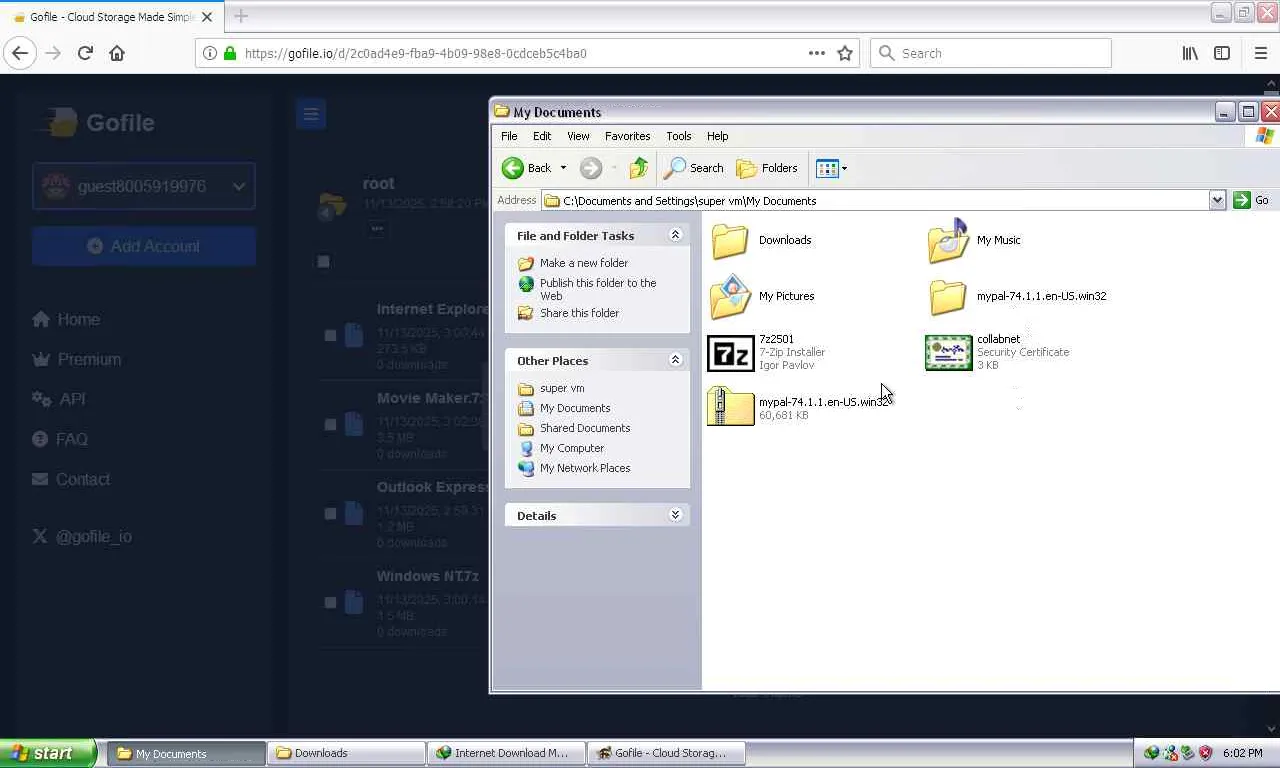Open My Network Places link
This screenshot has height=768, width=1280.
pos(585,468)
